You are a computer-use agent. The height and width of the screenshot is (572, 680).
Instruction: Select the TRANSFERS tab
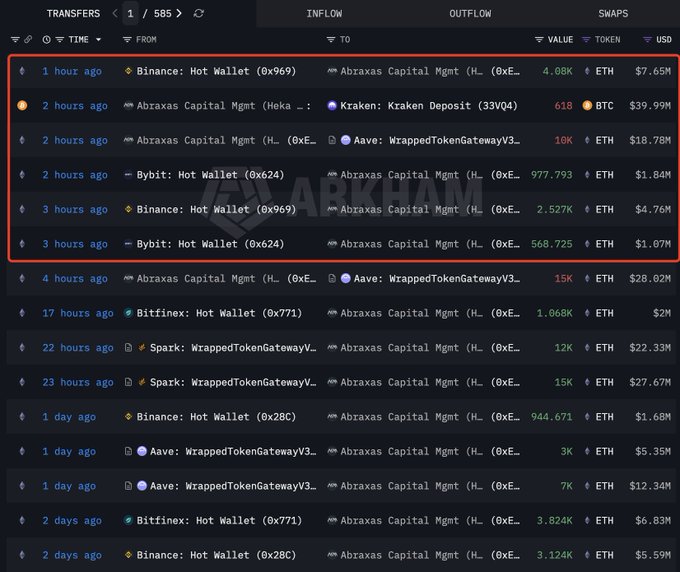(x=73, y=13)
